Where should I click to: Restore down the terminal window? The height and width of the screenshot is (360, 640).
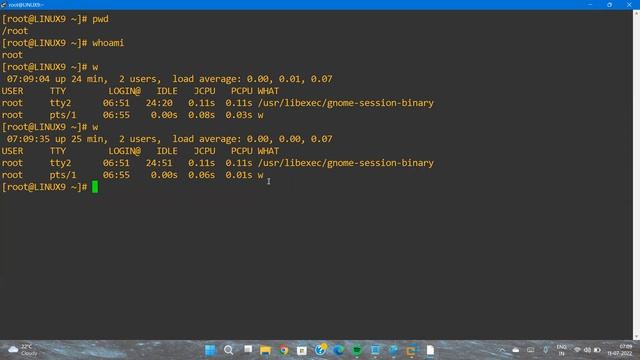coord(609,4)
